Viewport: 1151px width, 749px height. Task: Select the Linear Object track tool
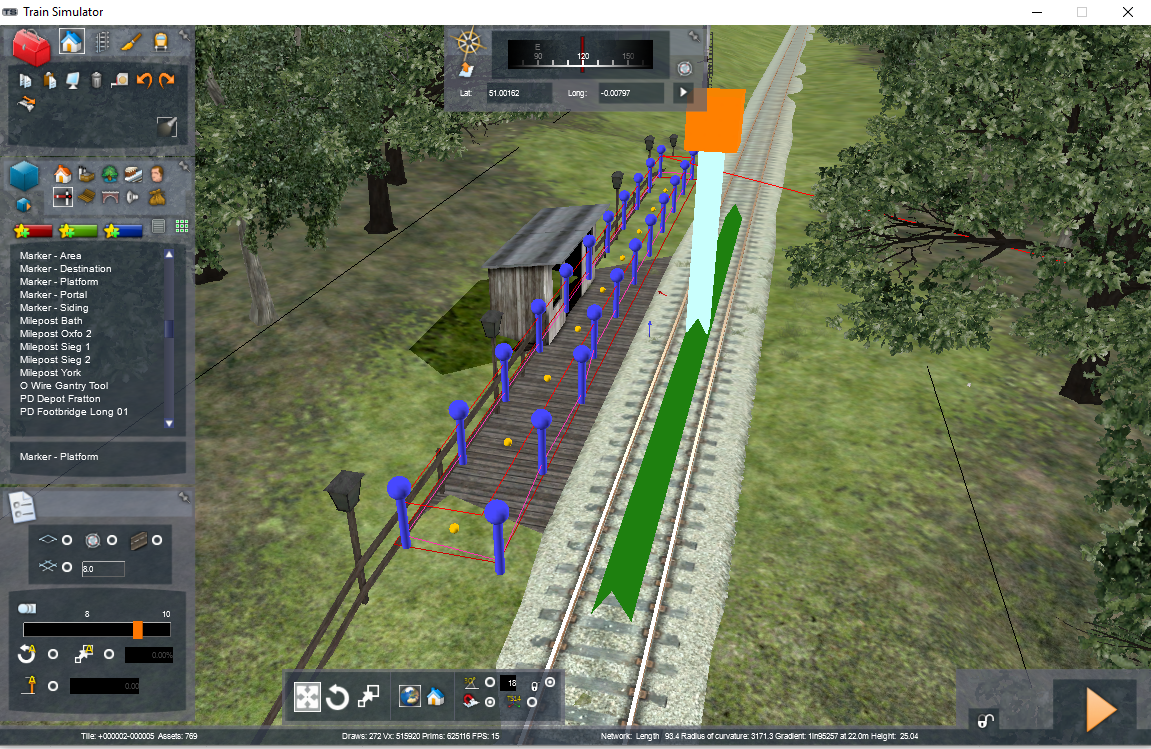101,42
